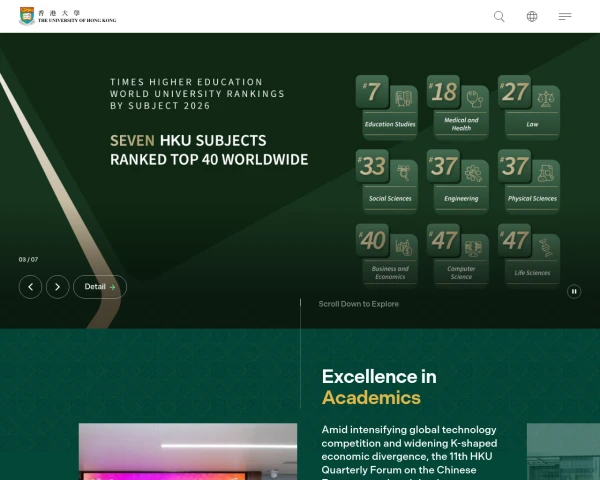Pause the hero carousel
The height and width of the screenshot is (480, 600).
(574, 292)
